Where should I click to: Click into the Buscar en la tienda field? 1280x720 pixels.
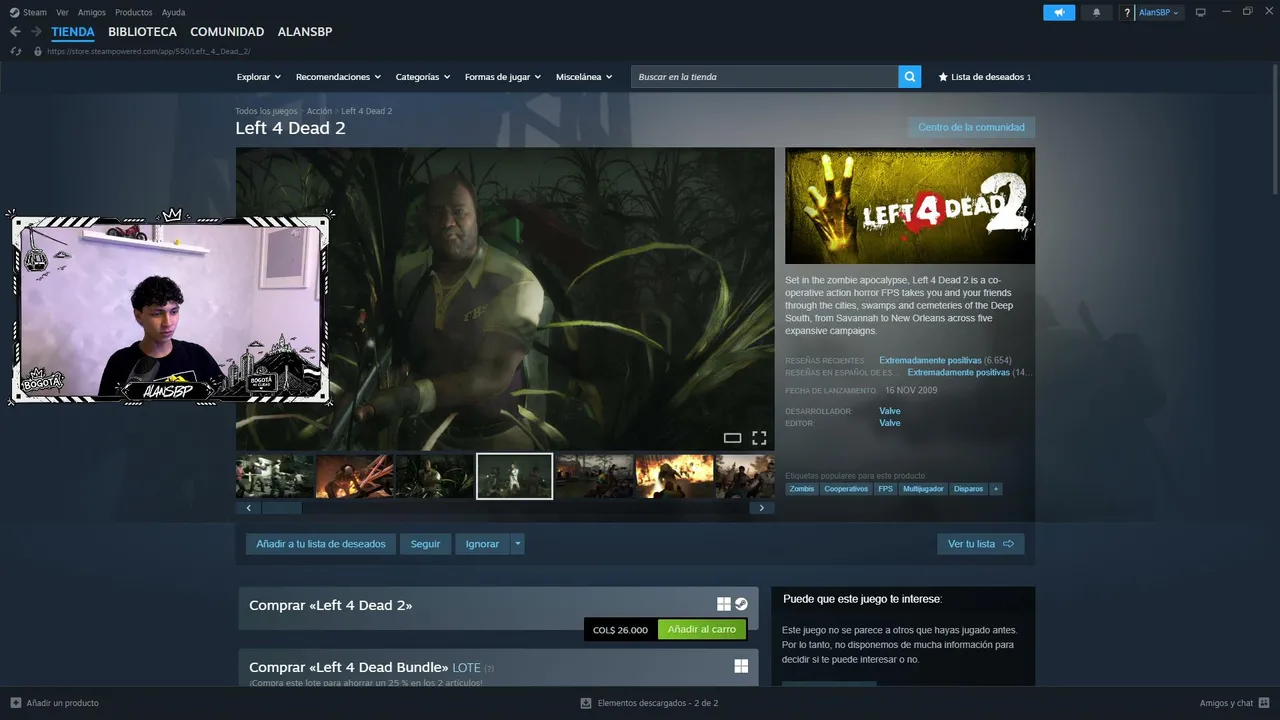pyautogui.click(x=765, y=77)
